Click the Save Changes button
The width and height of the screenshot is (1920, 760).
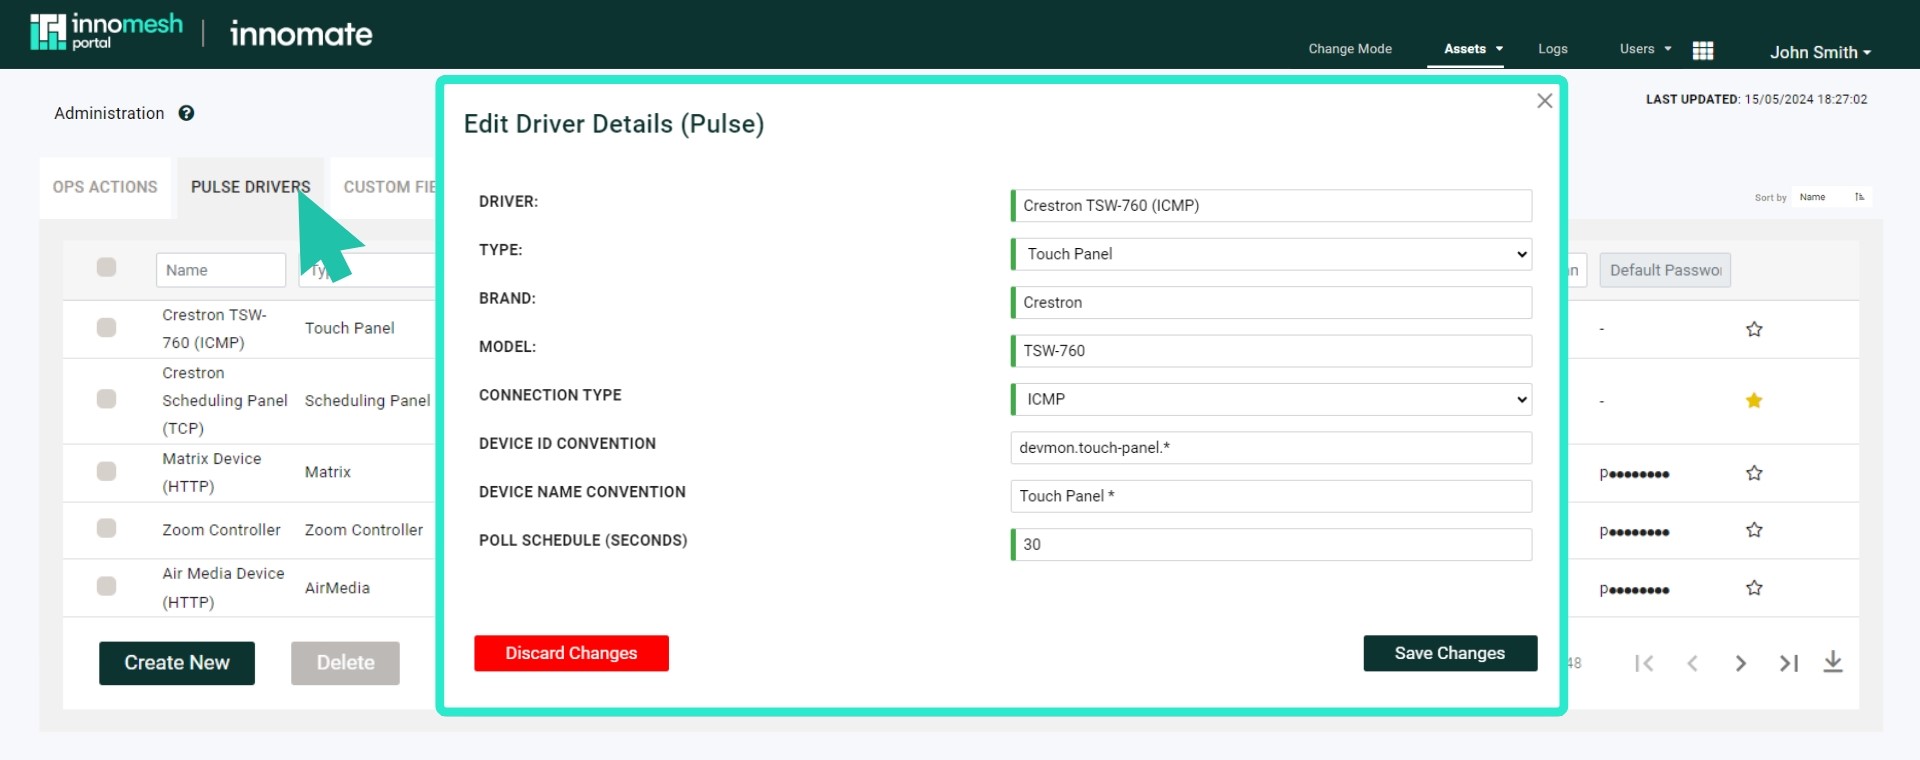tap(1450, 653)
